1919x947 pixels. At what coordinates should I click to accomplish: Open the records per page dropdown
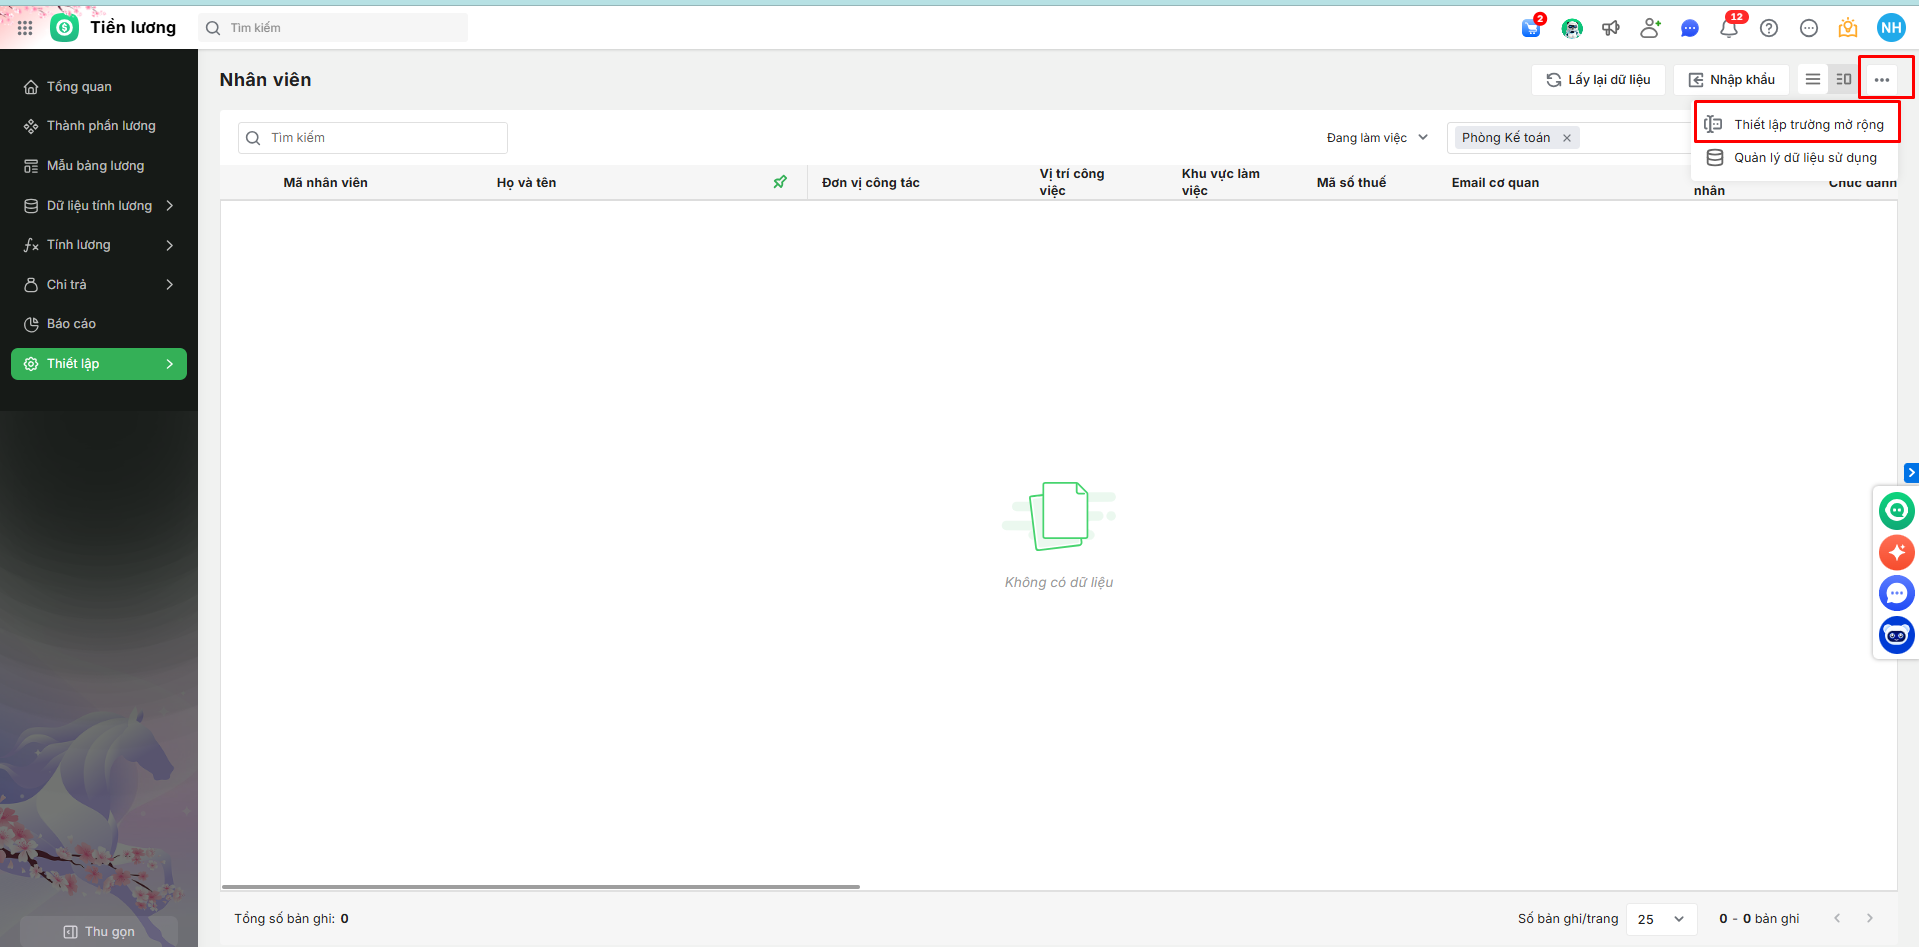(x=1661, y=919)
